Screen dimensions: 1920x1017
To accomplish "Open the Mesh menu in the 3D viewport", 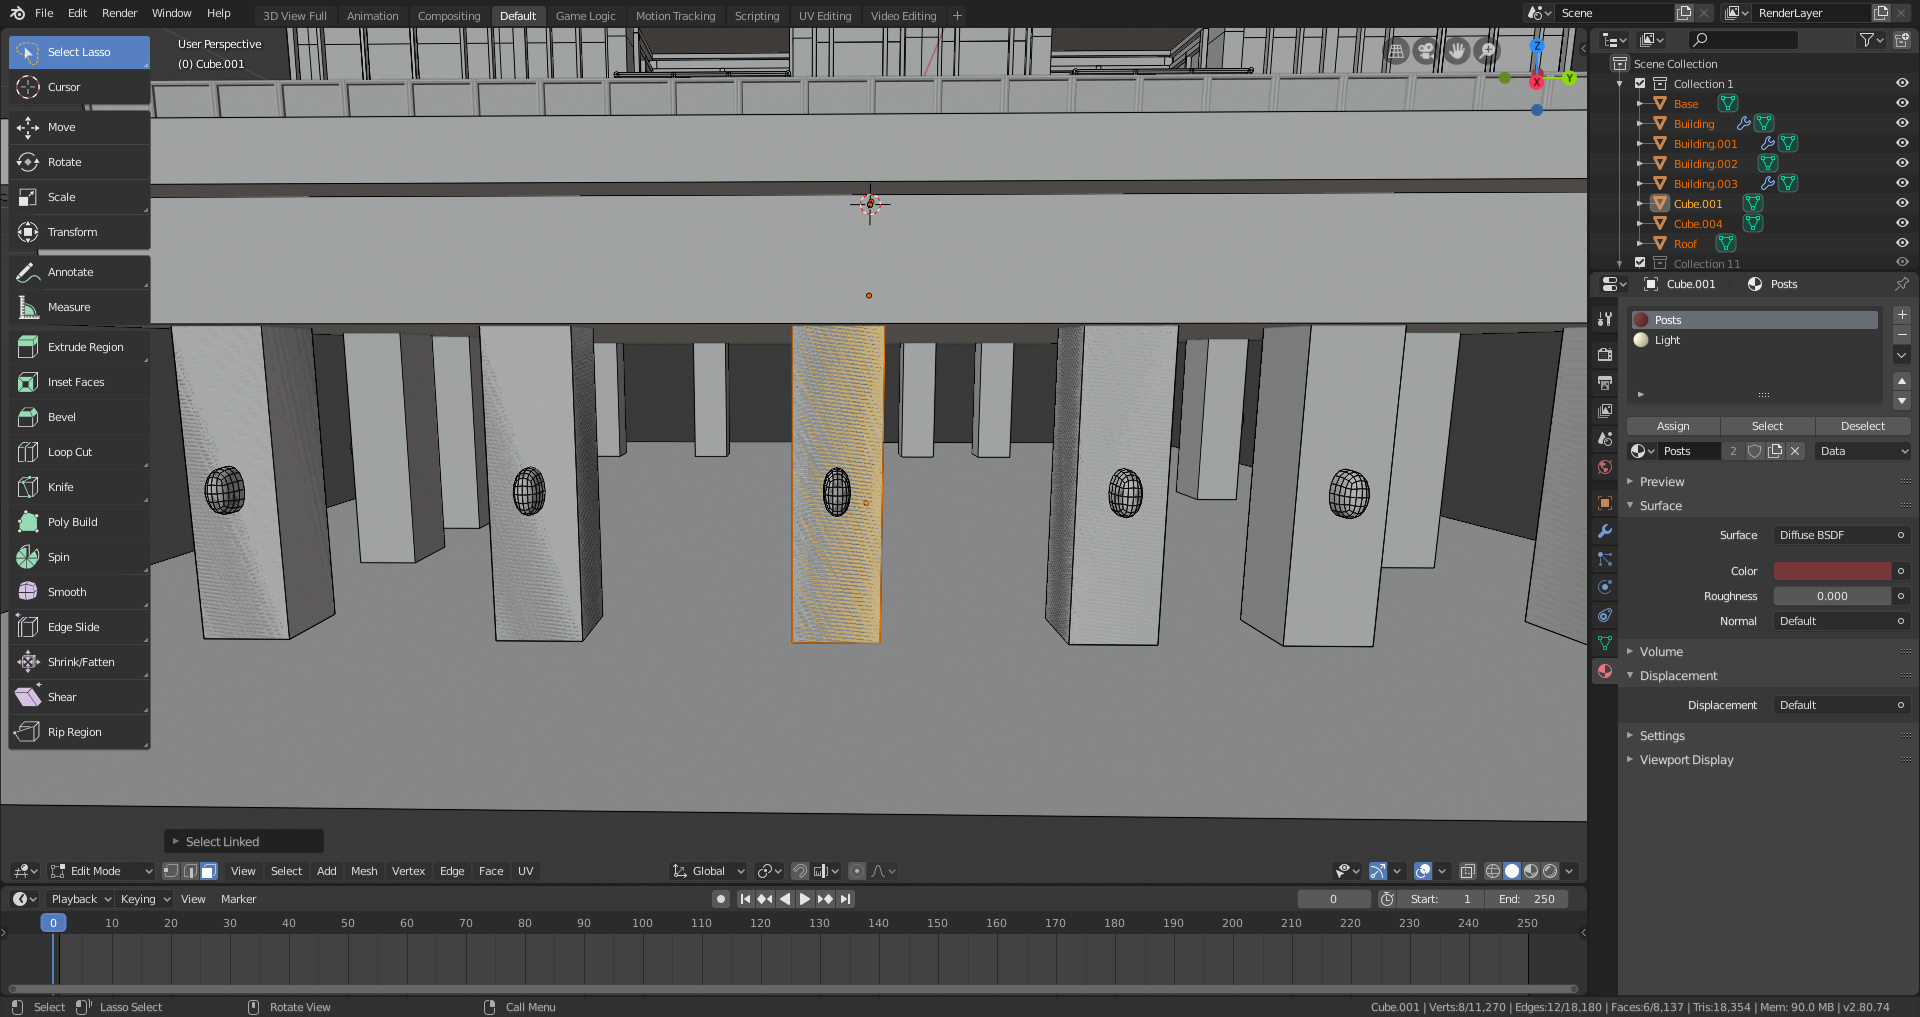I will (x=364, y=871).
